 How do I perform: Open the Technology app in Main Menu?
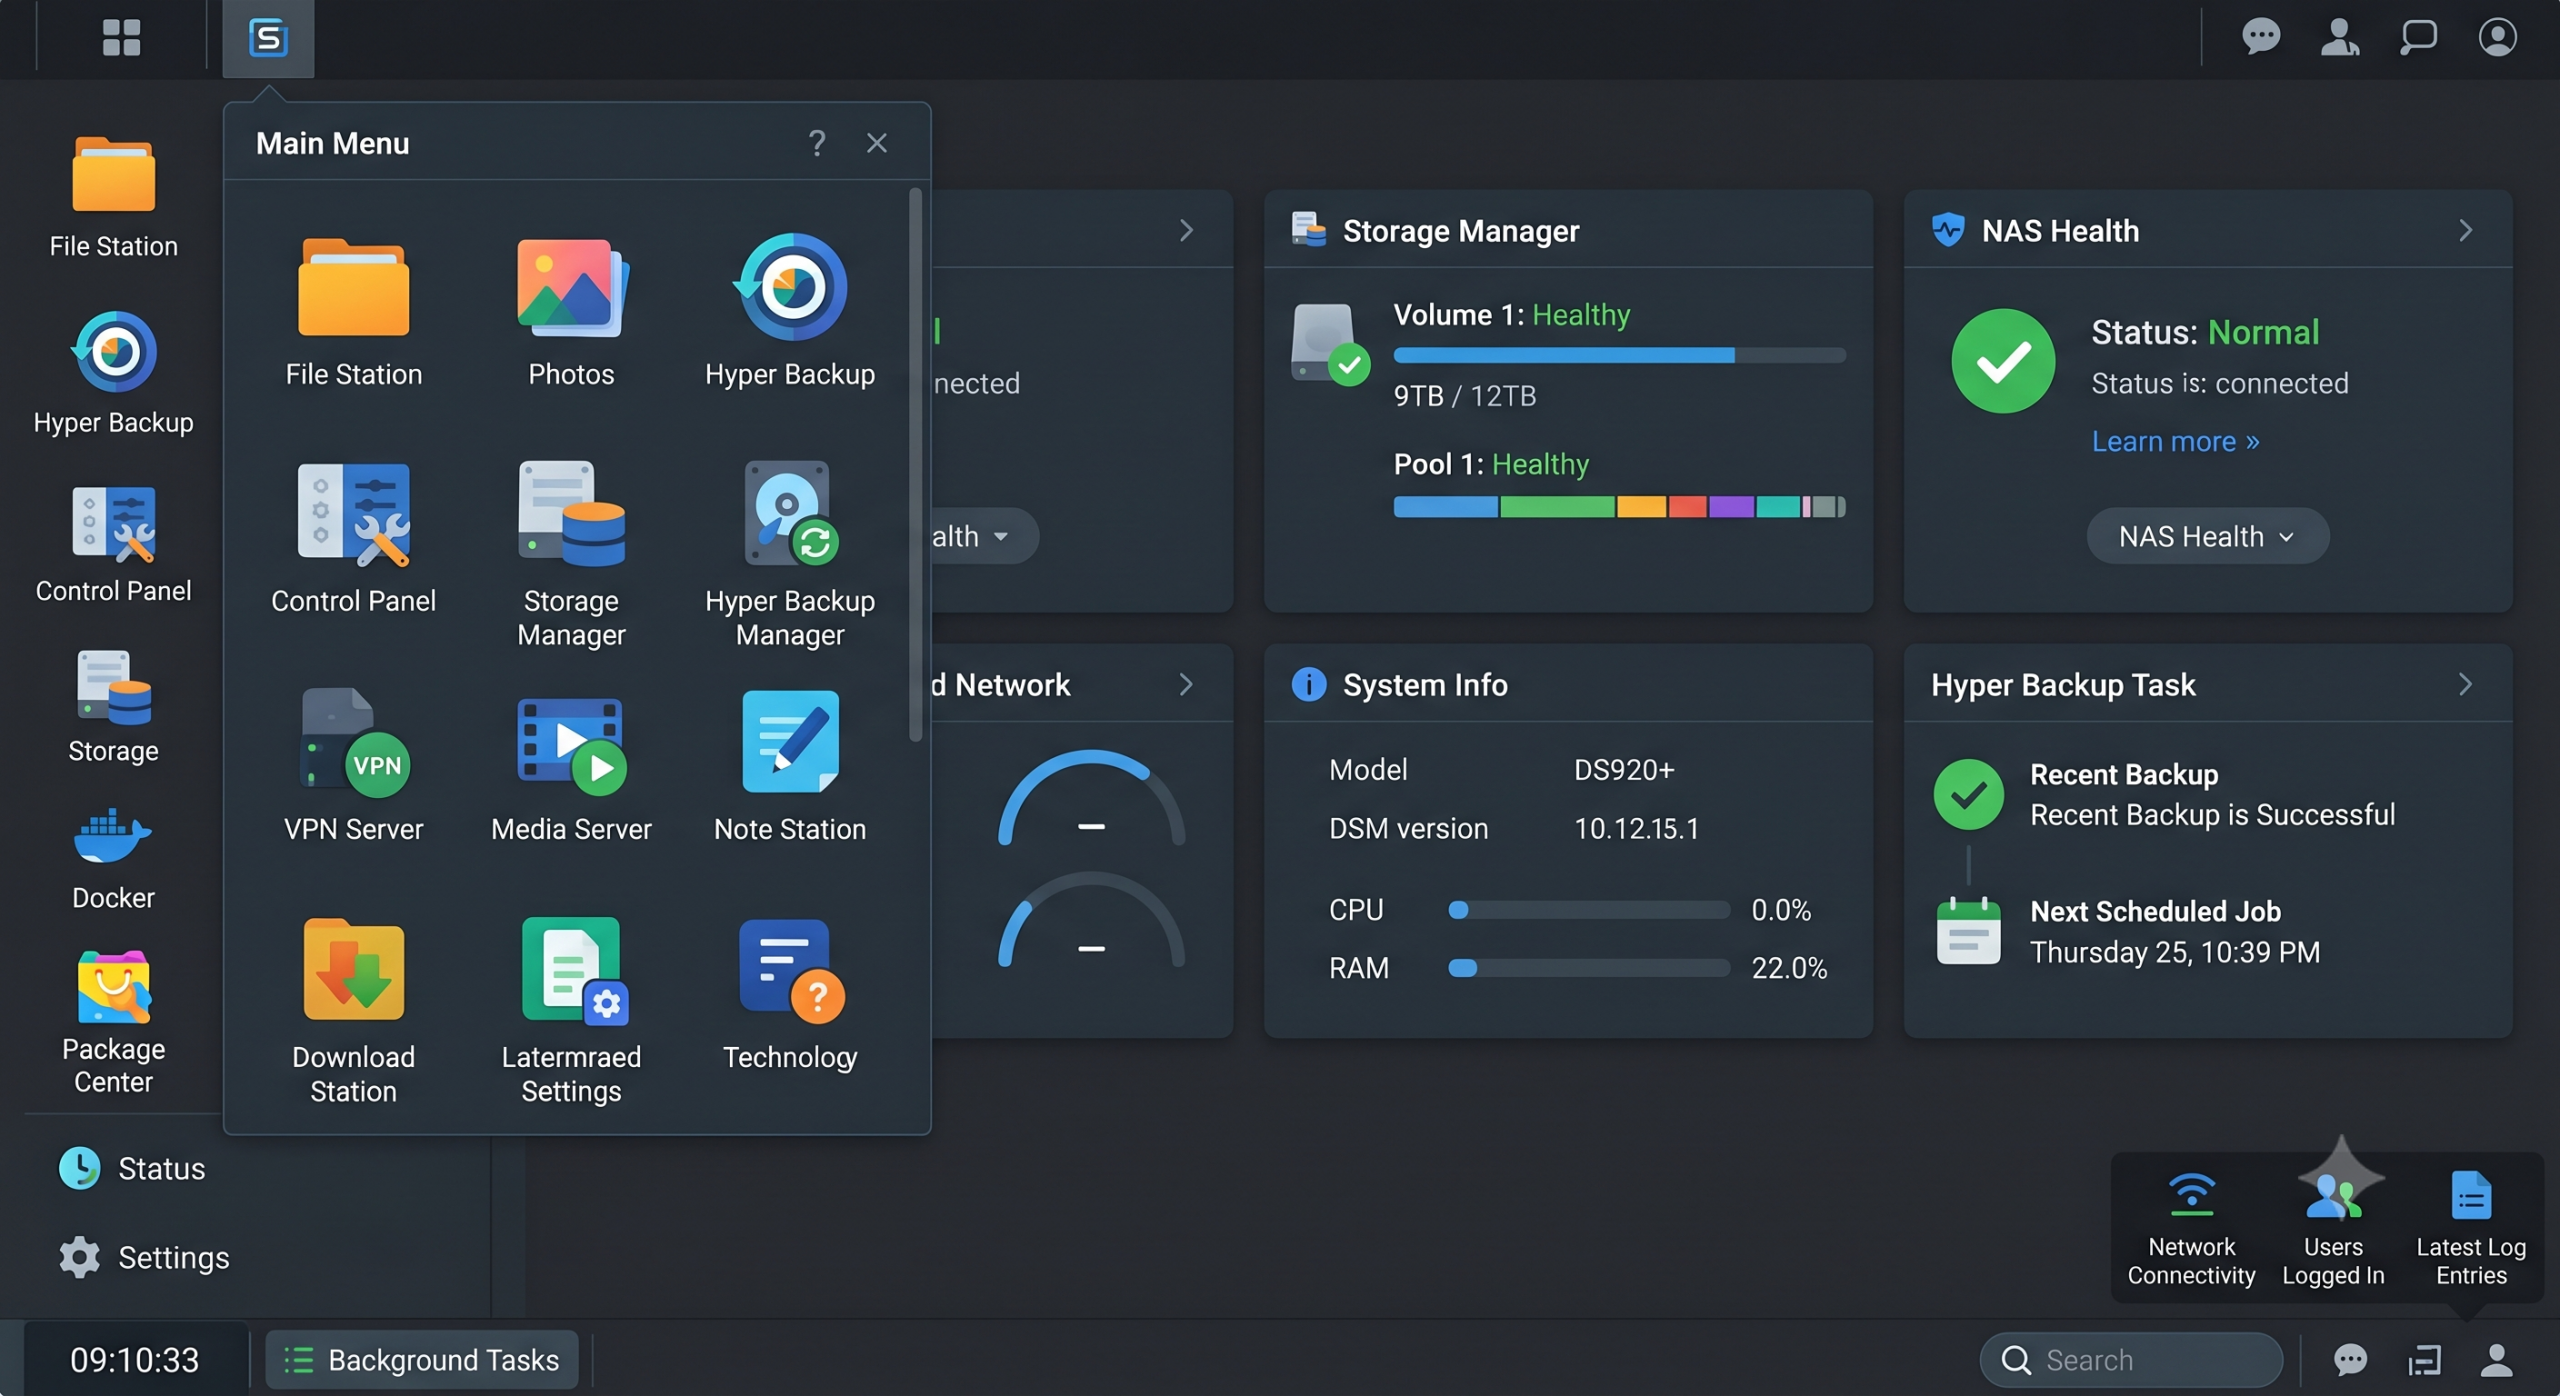click(790, 996)
